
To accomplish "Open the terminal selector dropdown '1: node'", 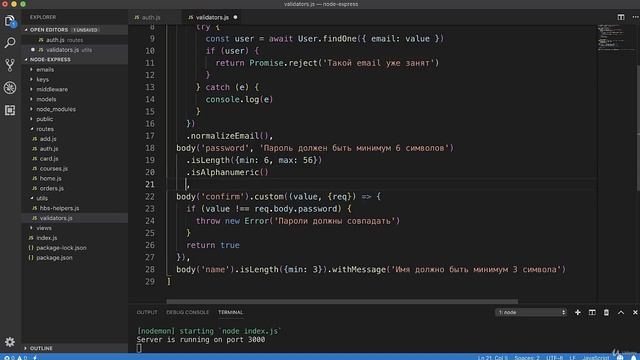I will (x=531, y=312).
